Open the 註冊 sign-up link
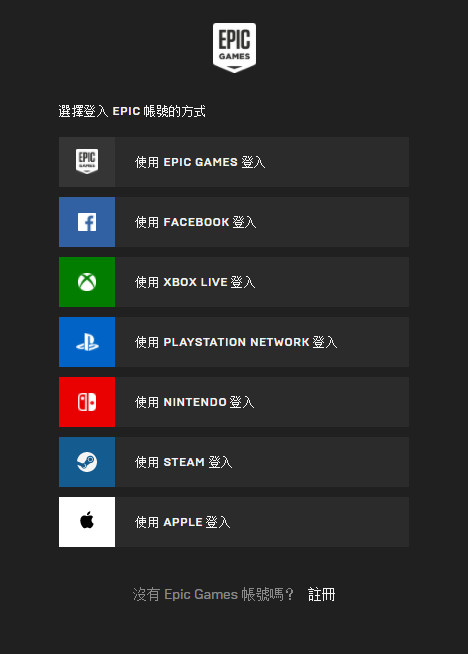This screenshot has width=468, height=654. click(322, 594)
